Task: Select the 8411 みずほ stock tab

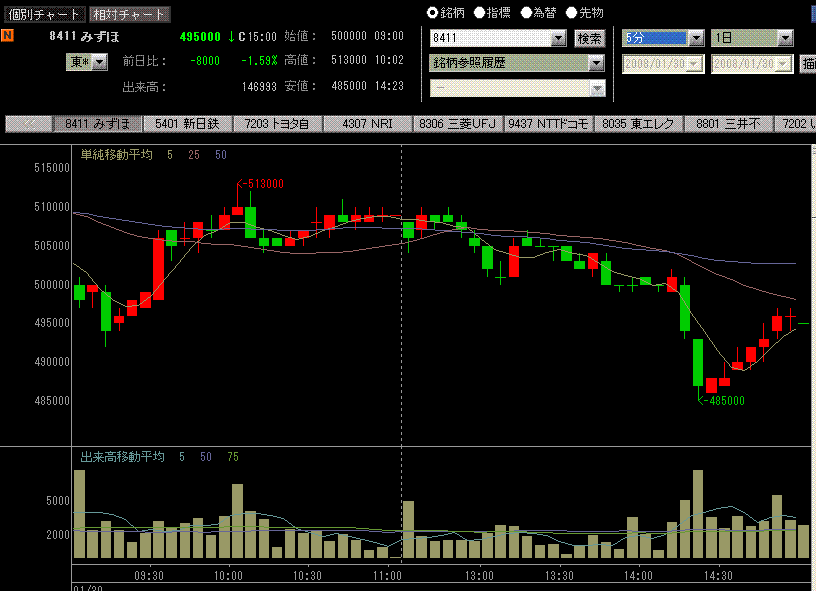Action: 97,124
